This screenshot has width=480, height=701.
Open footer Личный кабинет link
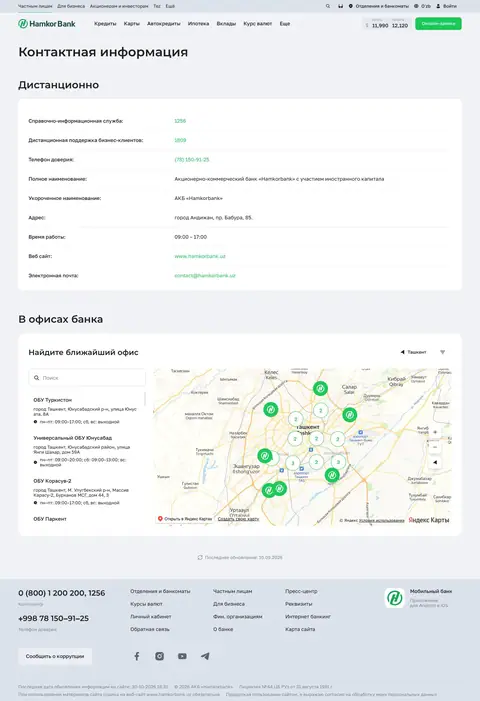coord(151,617)
